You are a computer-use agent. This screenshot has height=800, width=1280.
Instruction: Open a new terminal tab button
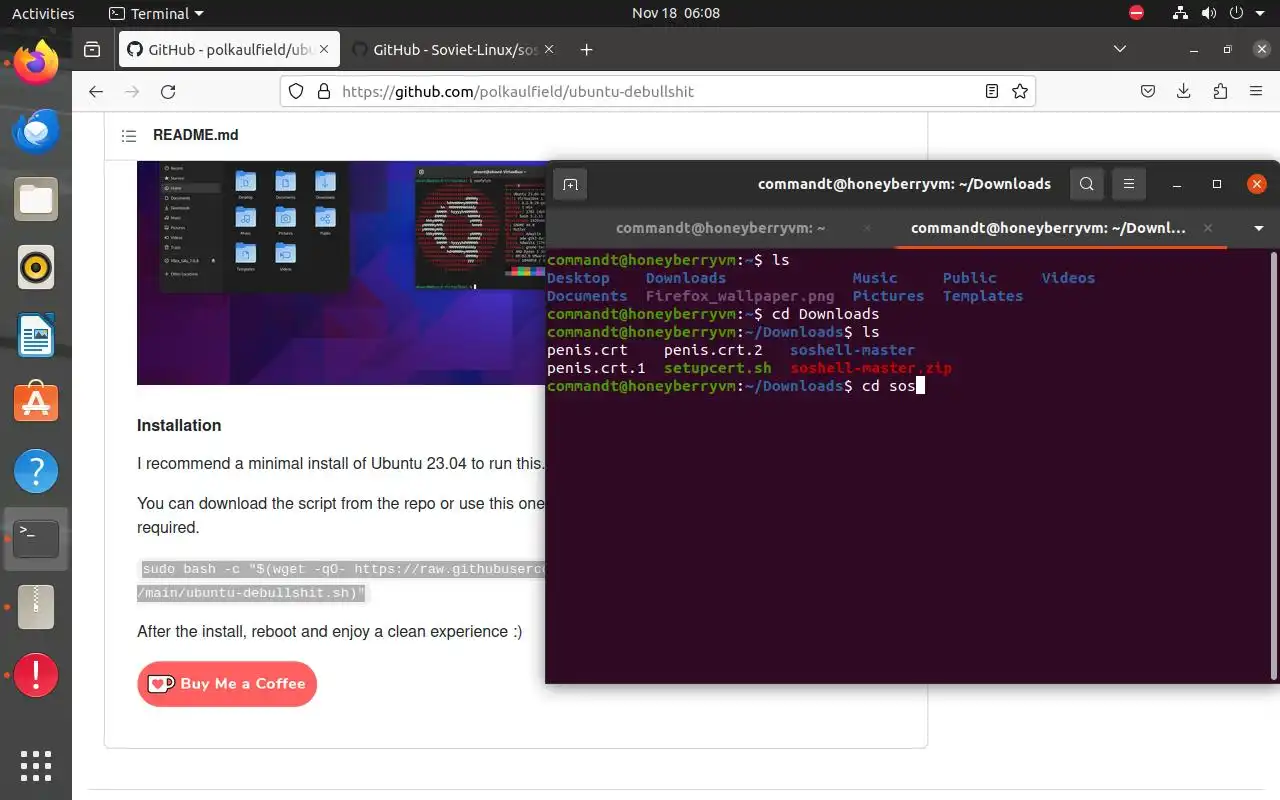(570, 184)
